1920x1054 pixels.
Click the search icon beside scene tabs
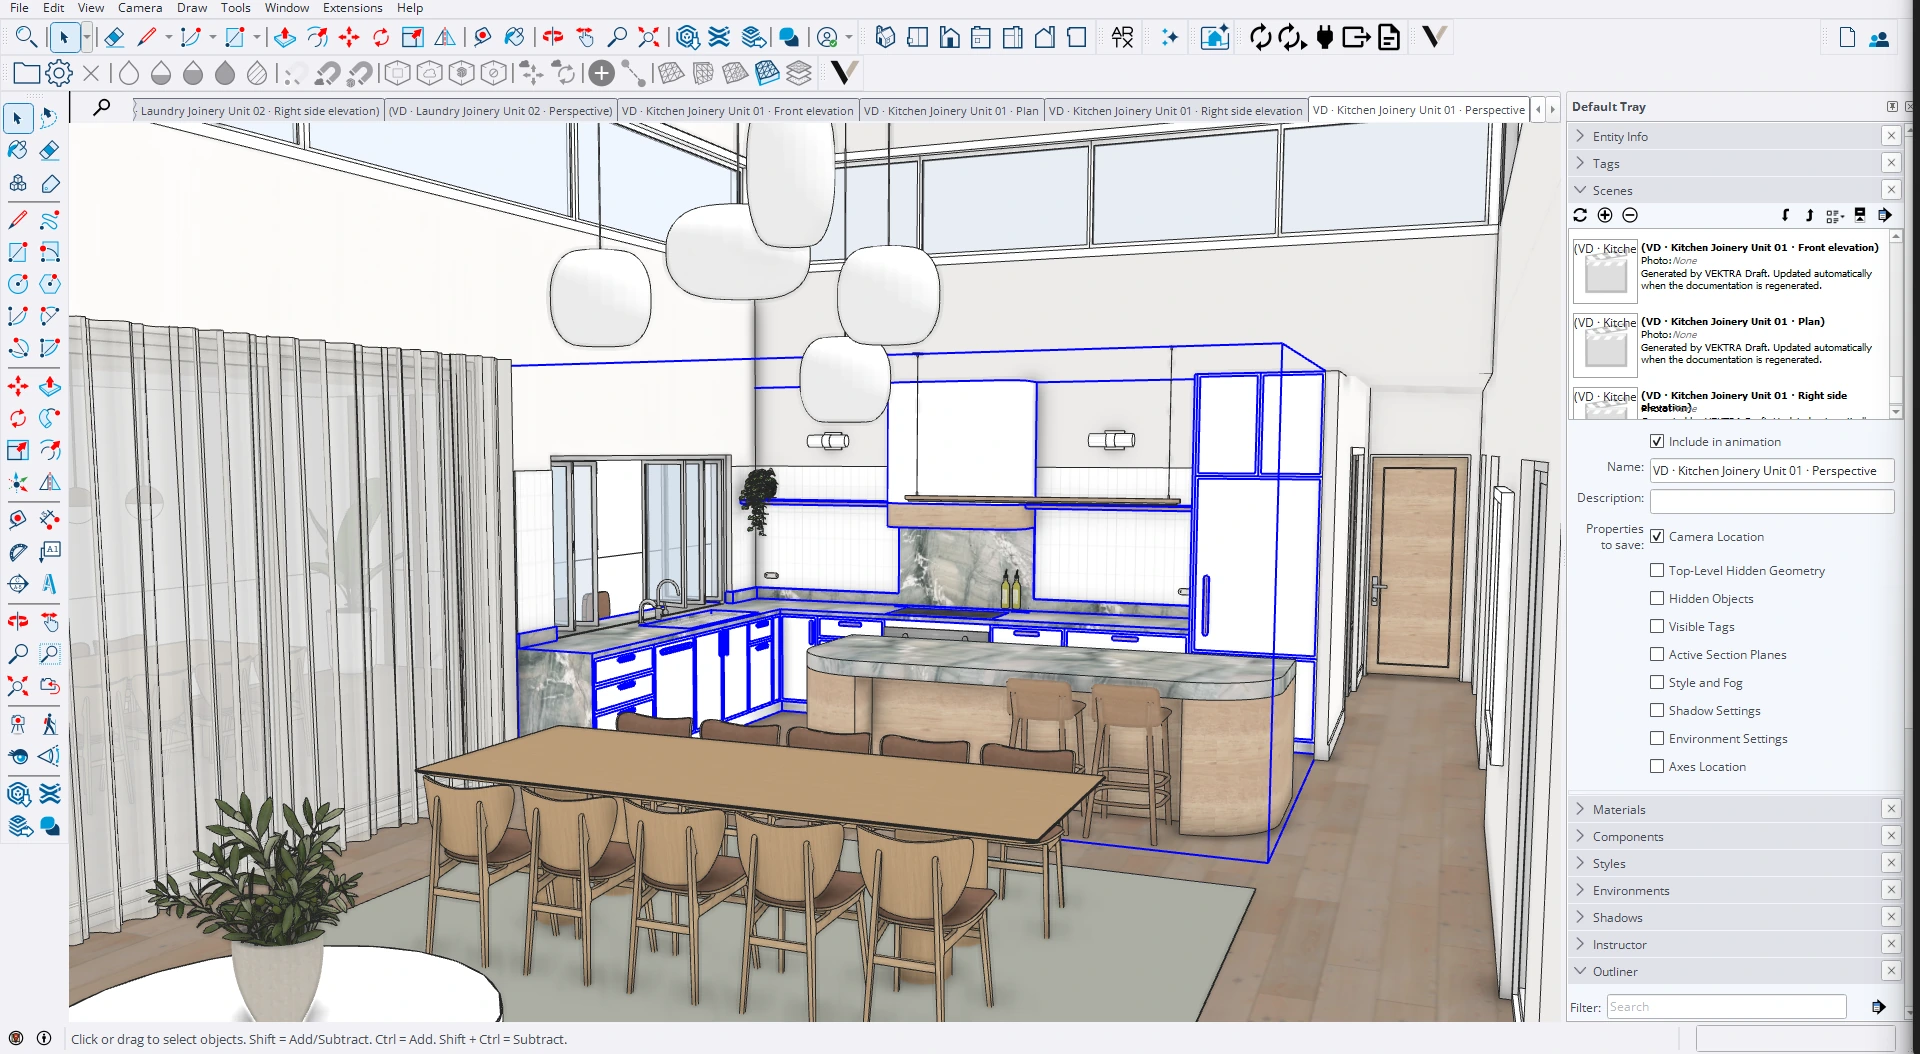click(102, 107)
